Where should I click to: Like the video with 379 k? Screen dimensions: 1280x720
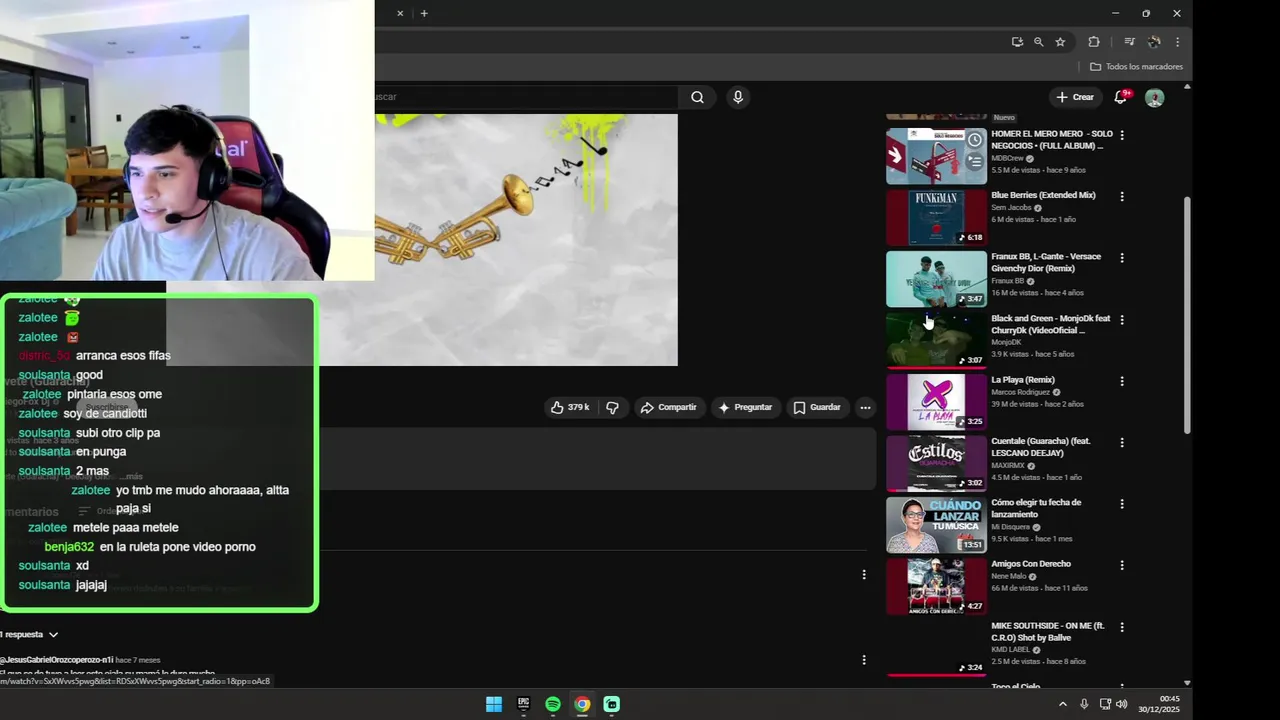pyautogui.click(x=570, y=407)
